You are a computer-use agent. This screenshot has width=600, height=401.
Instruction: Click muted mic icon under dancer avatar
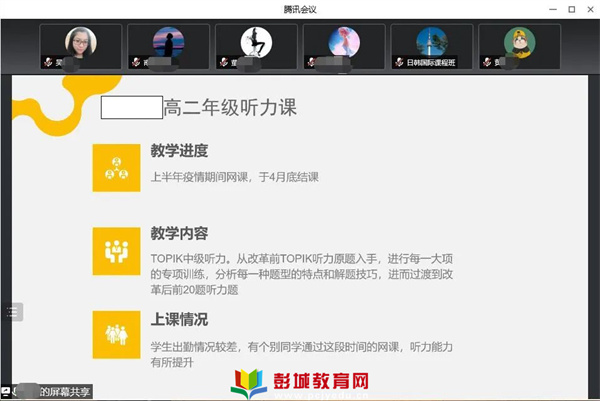(224, 62)
